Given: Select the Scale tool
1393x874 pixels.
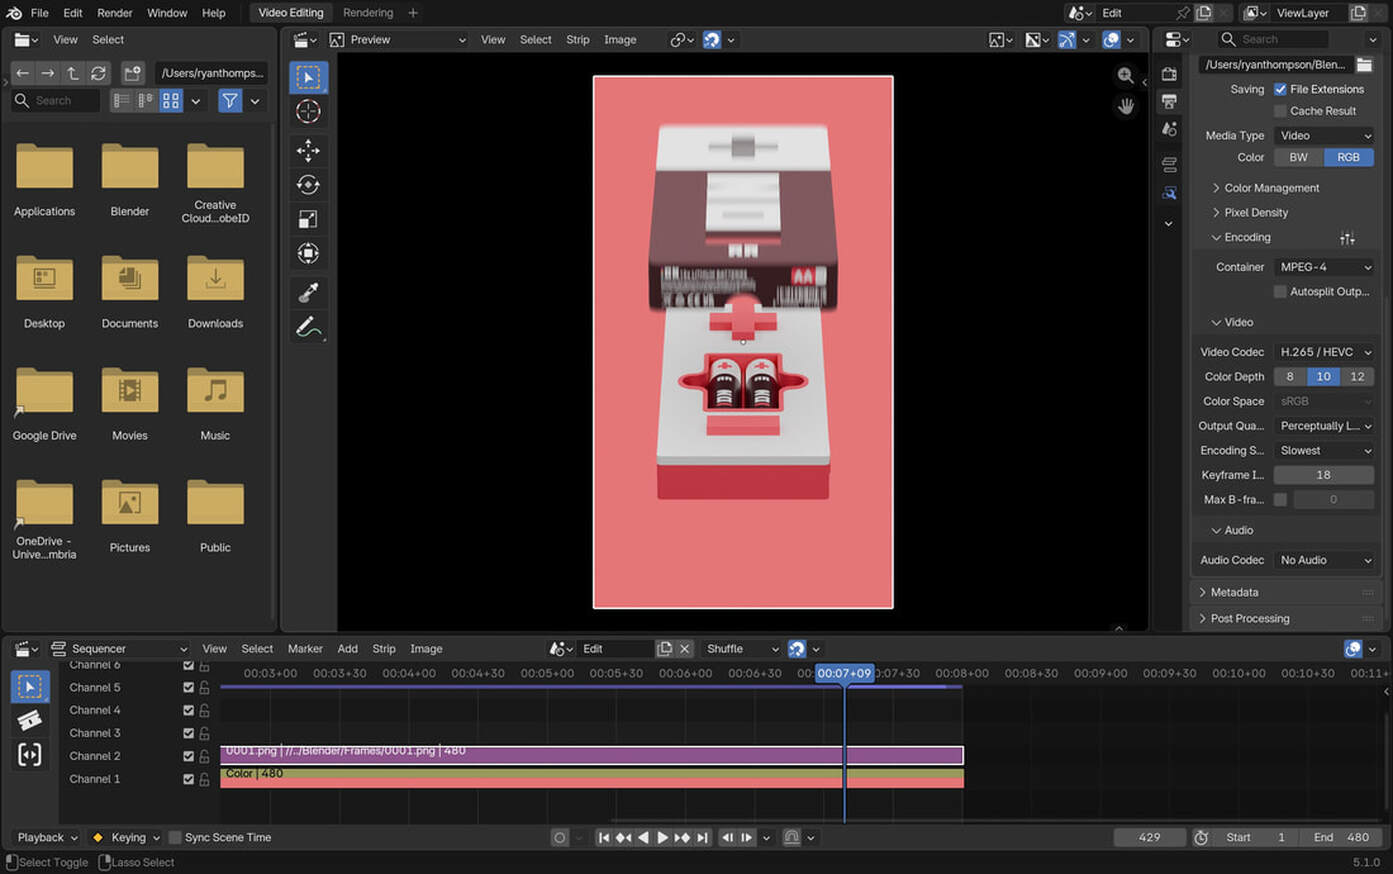Looking at the screenshot, I should point(308,219).
